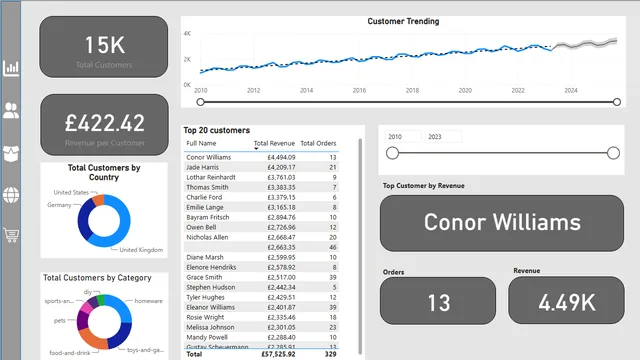Viewport: 640px width, 360px height.
Task: Select Stephen Hudson row in table
Action: point(261,287)
